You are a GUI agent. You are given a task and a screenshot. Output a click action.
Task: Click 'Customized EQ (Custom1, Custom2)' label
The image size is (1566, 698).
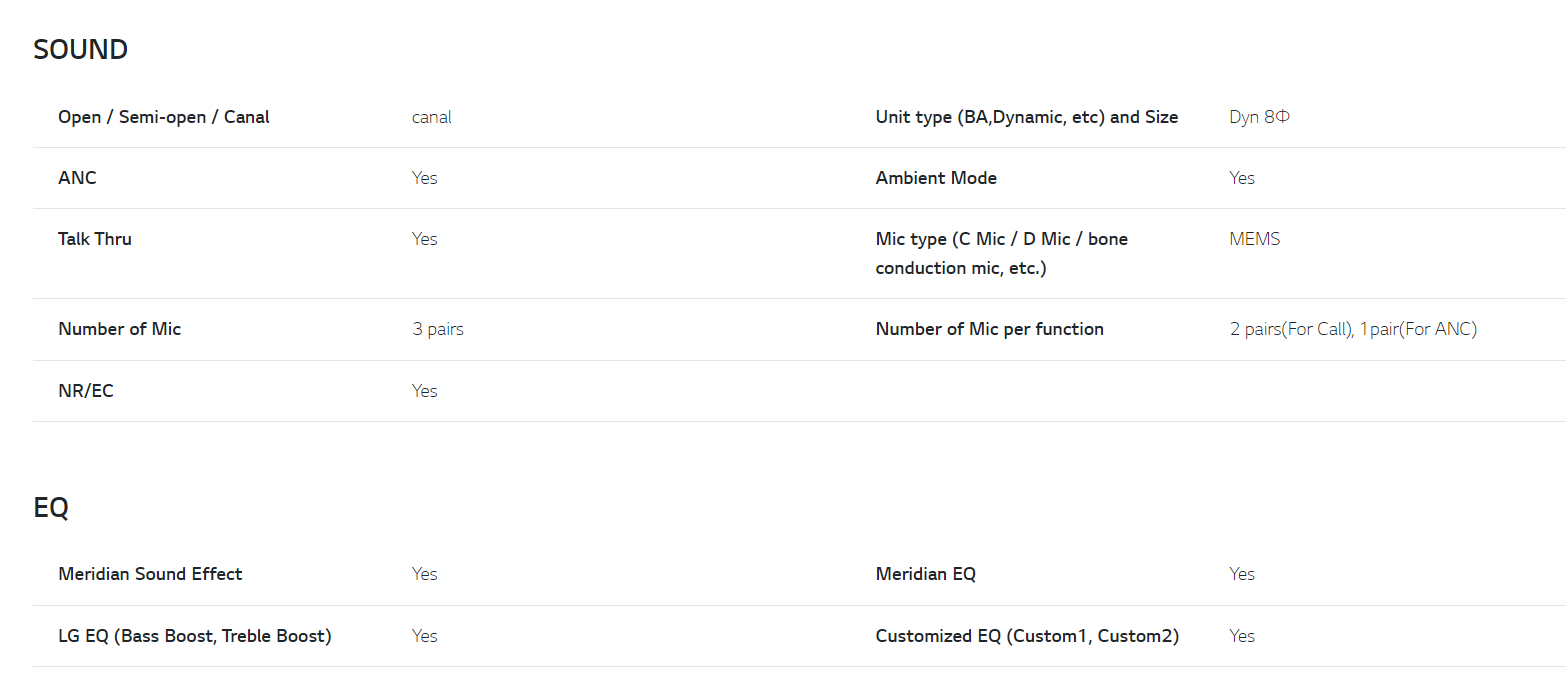coord(1027,636)
